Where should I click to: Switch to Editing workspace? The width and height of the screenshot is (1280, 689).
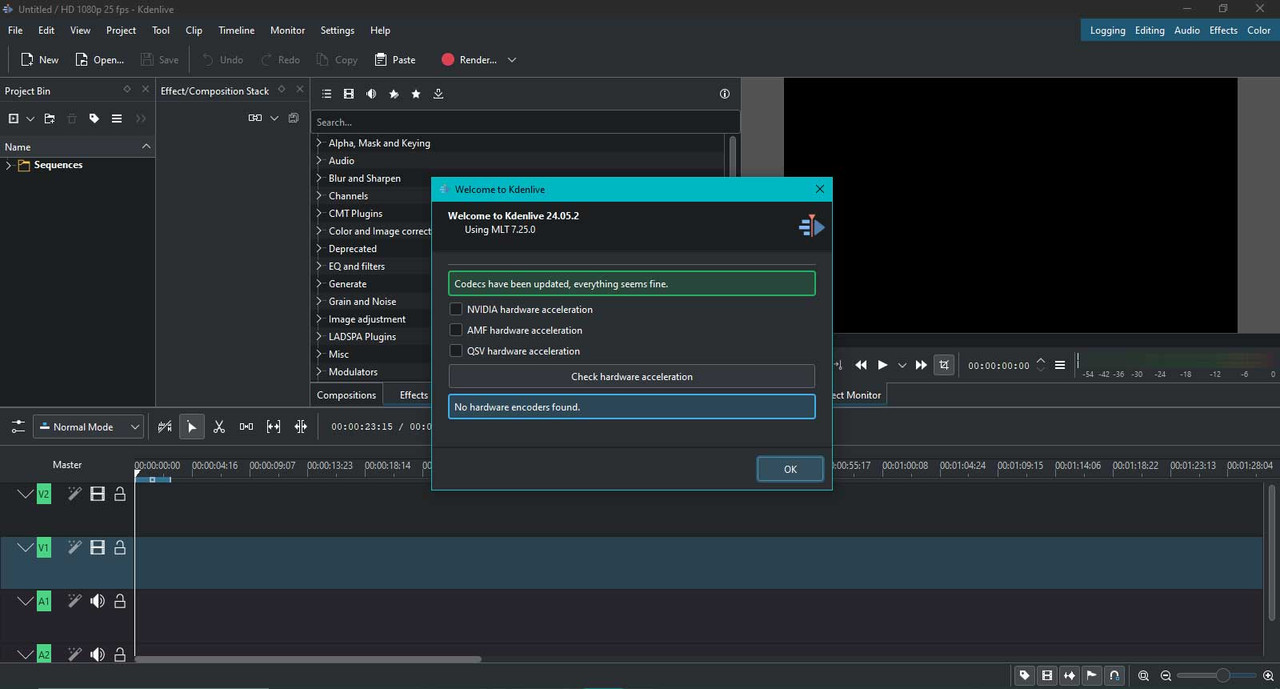pos(1149,30)
